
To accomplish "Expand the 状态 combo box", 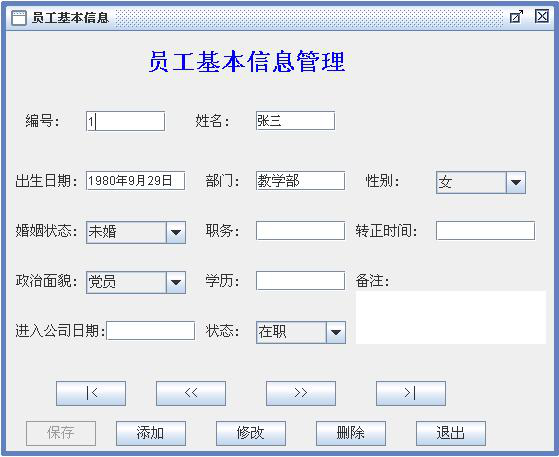I will (x=335, y=332).
